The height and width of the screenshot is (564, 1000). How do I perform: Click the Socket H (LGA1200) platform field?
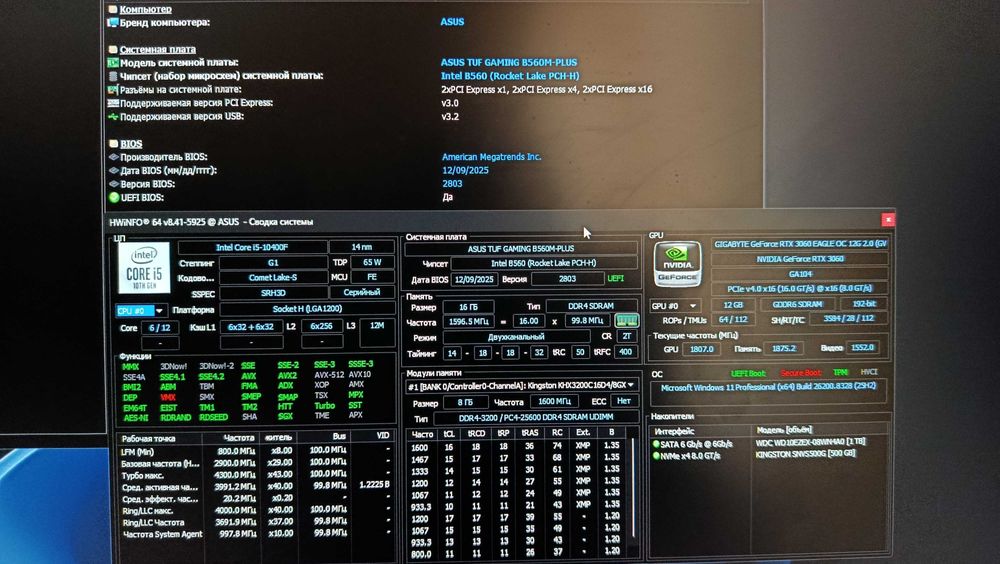(x=307, y=309)
